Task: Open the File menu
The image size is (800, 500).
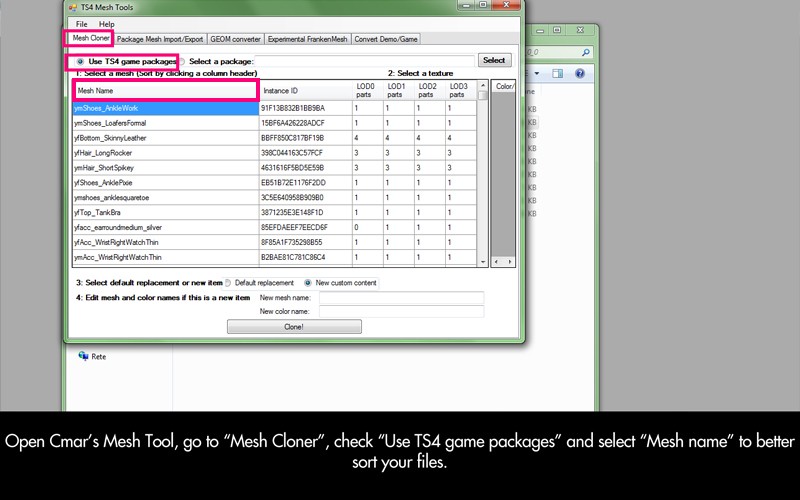Action: coord(82,24)
